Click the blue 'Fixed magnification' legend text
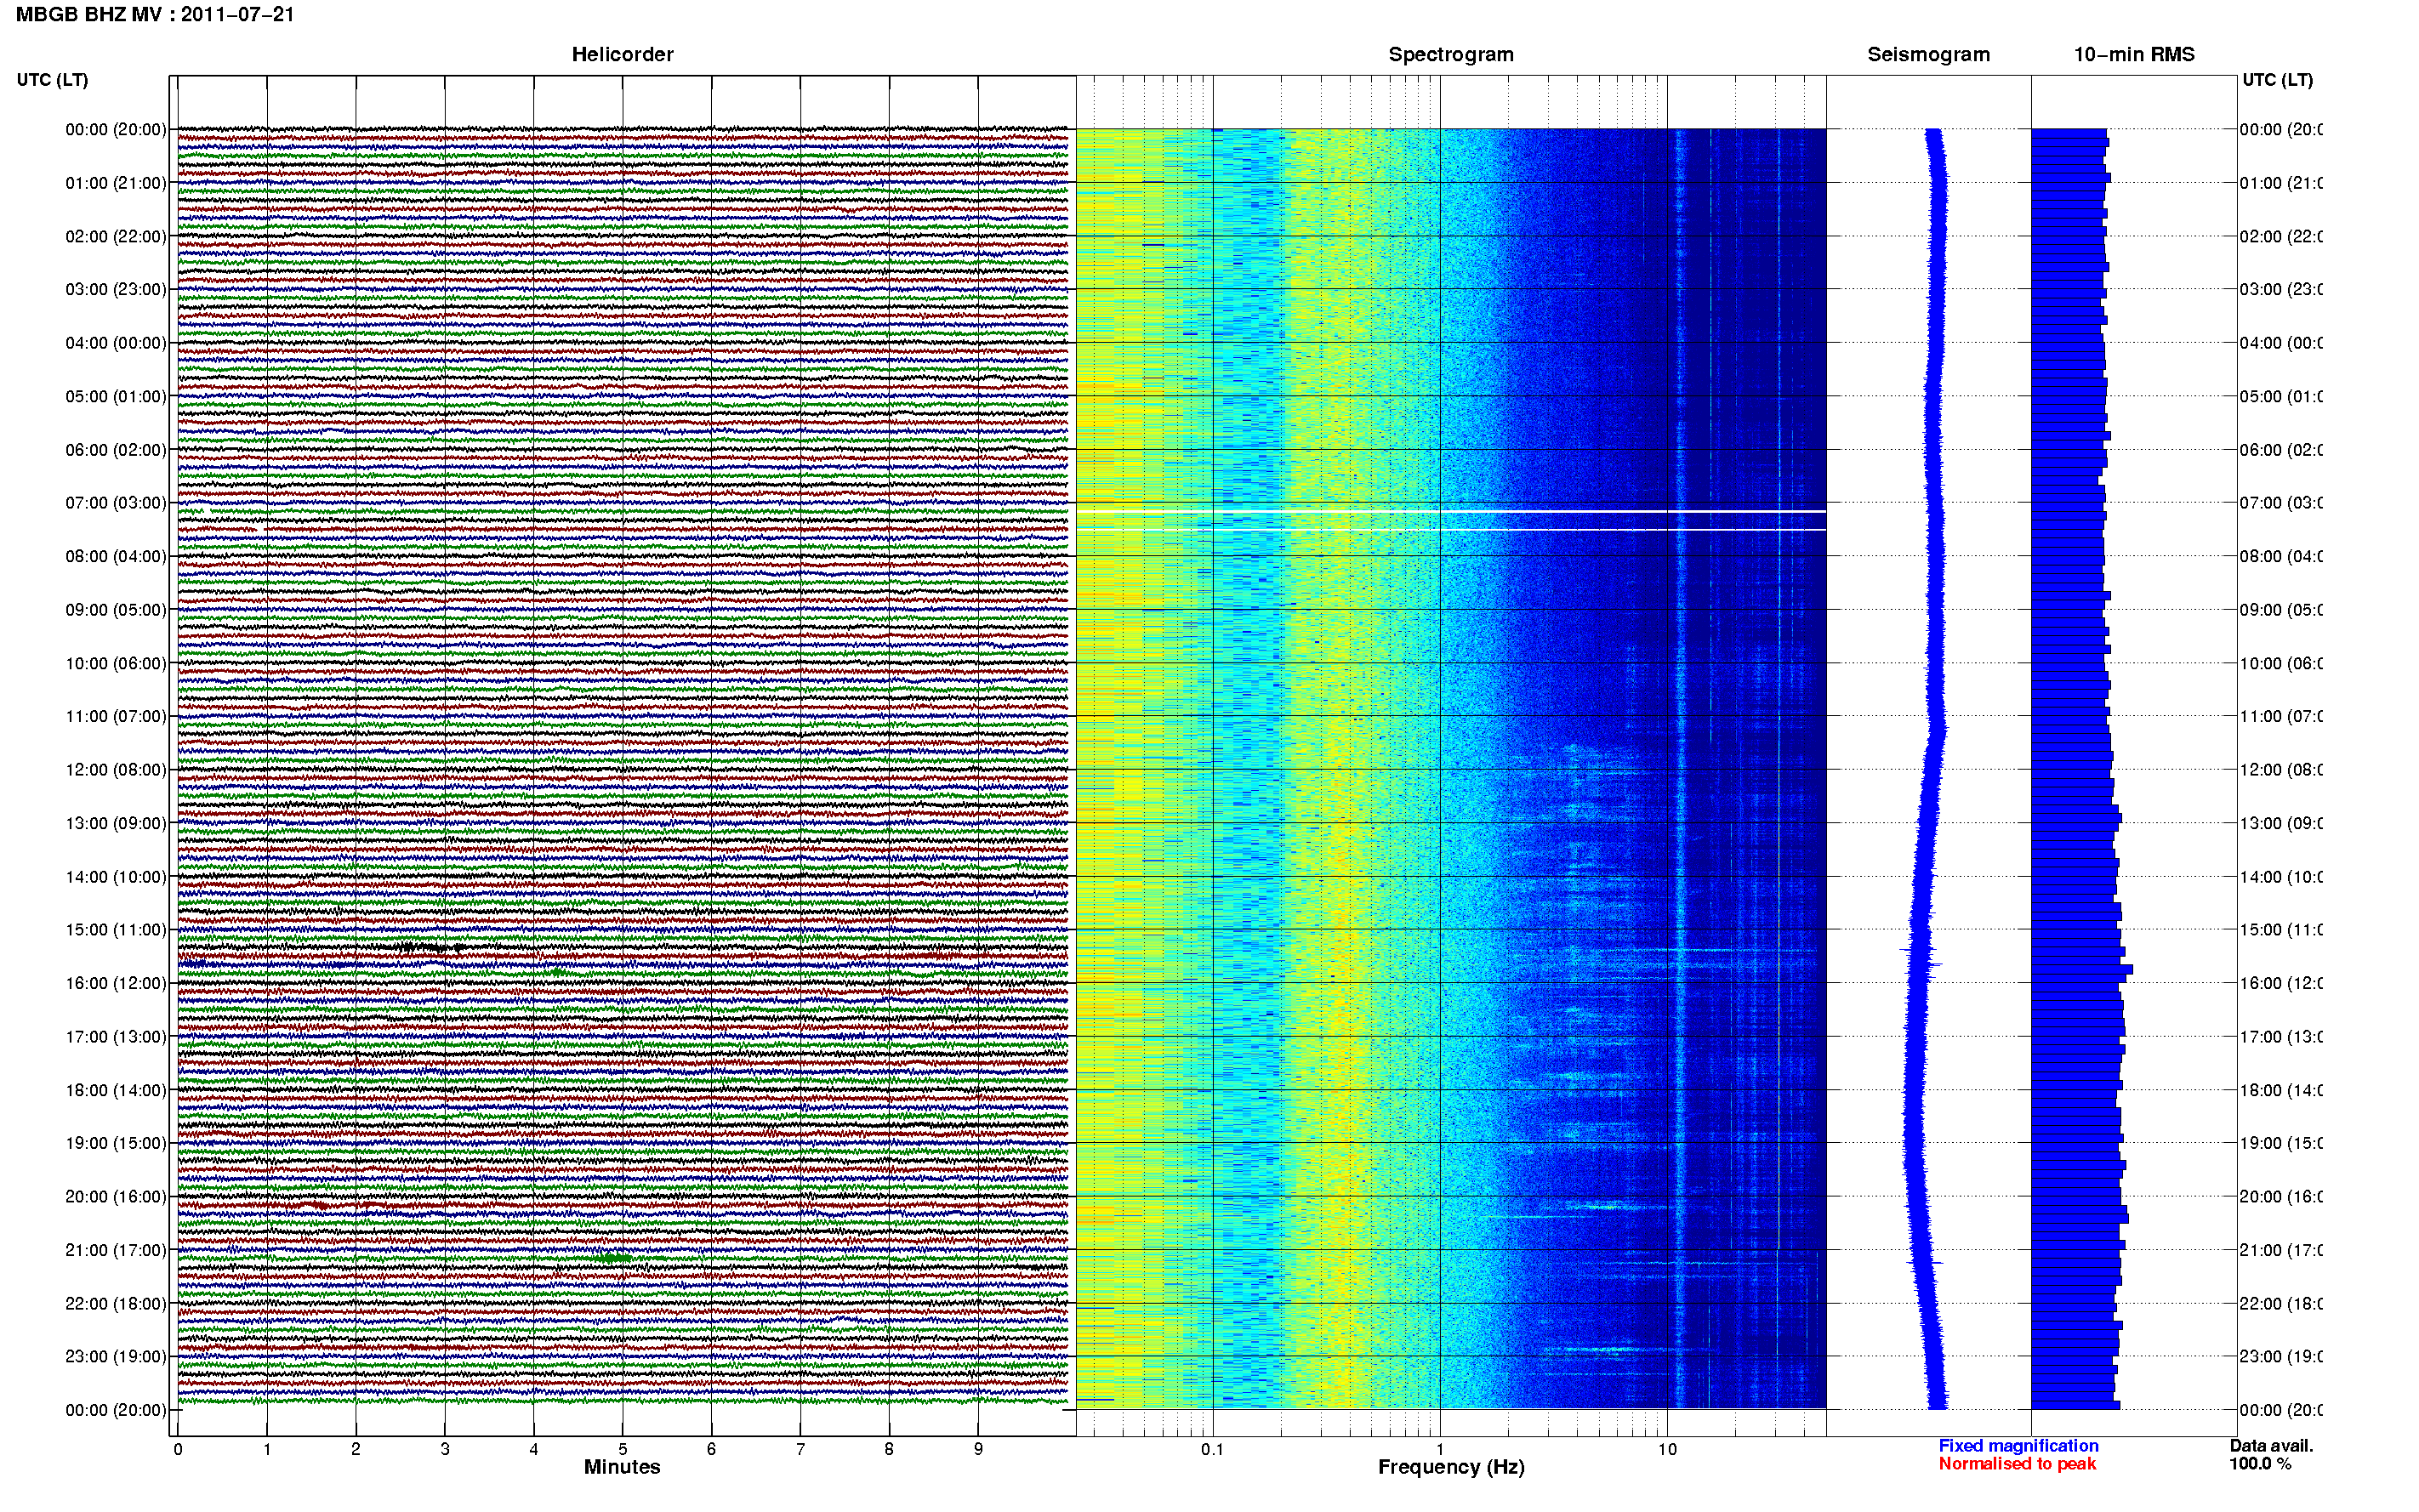Image resolution: width=2419 pixels, height=1512 pixels. click(2018, 1446)
